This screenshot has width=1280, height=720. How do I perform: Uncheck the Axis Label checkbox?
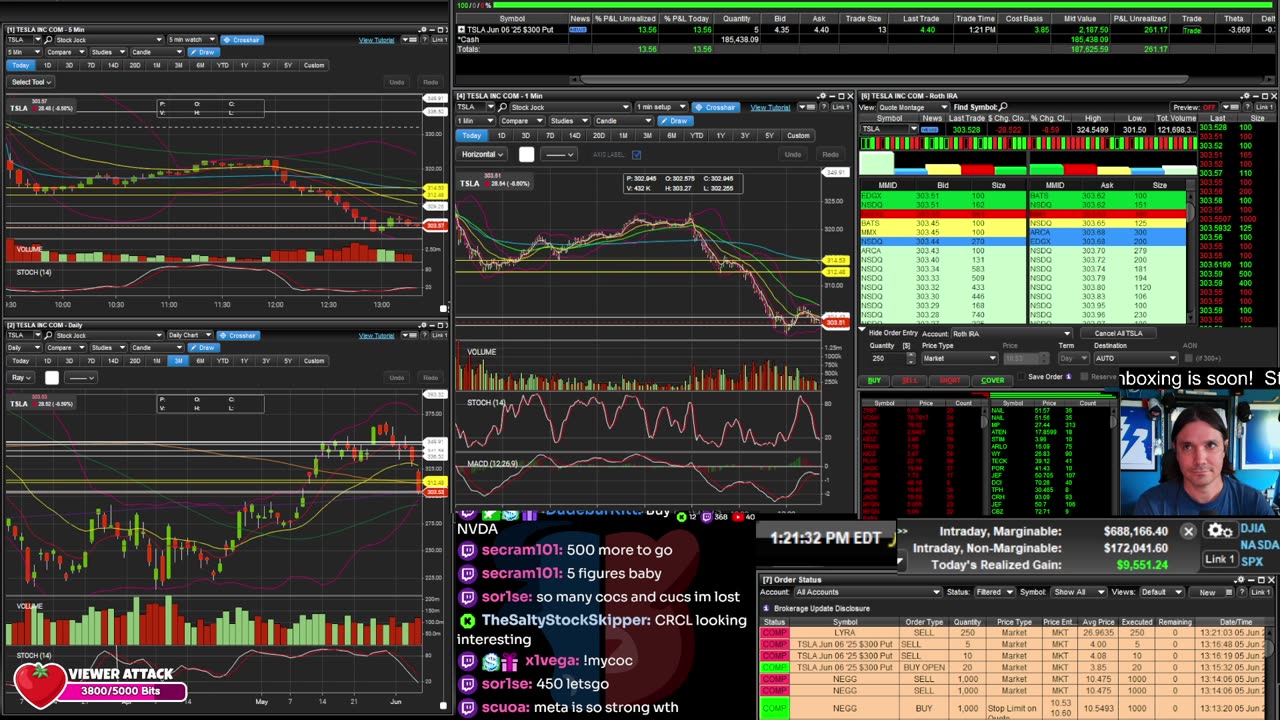636,154
